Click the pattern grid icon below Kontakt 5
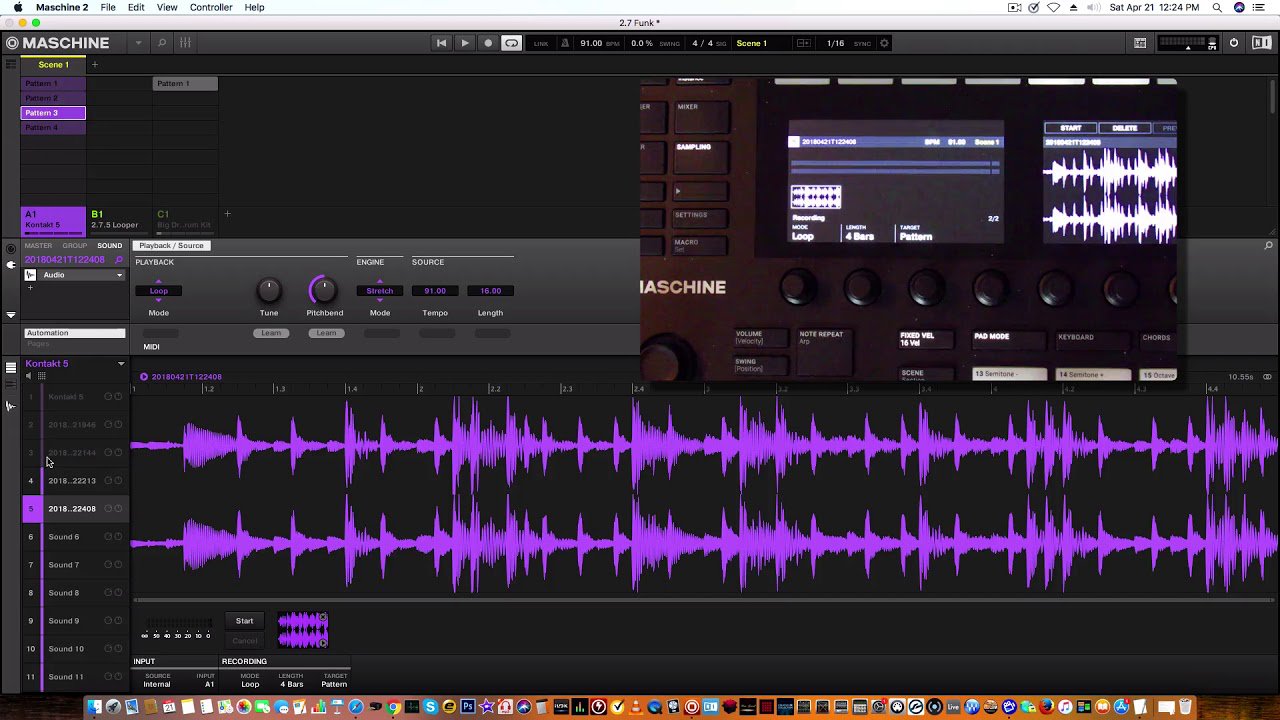The image size is (1280, 720). [x=41, y=376]
